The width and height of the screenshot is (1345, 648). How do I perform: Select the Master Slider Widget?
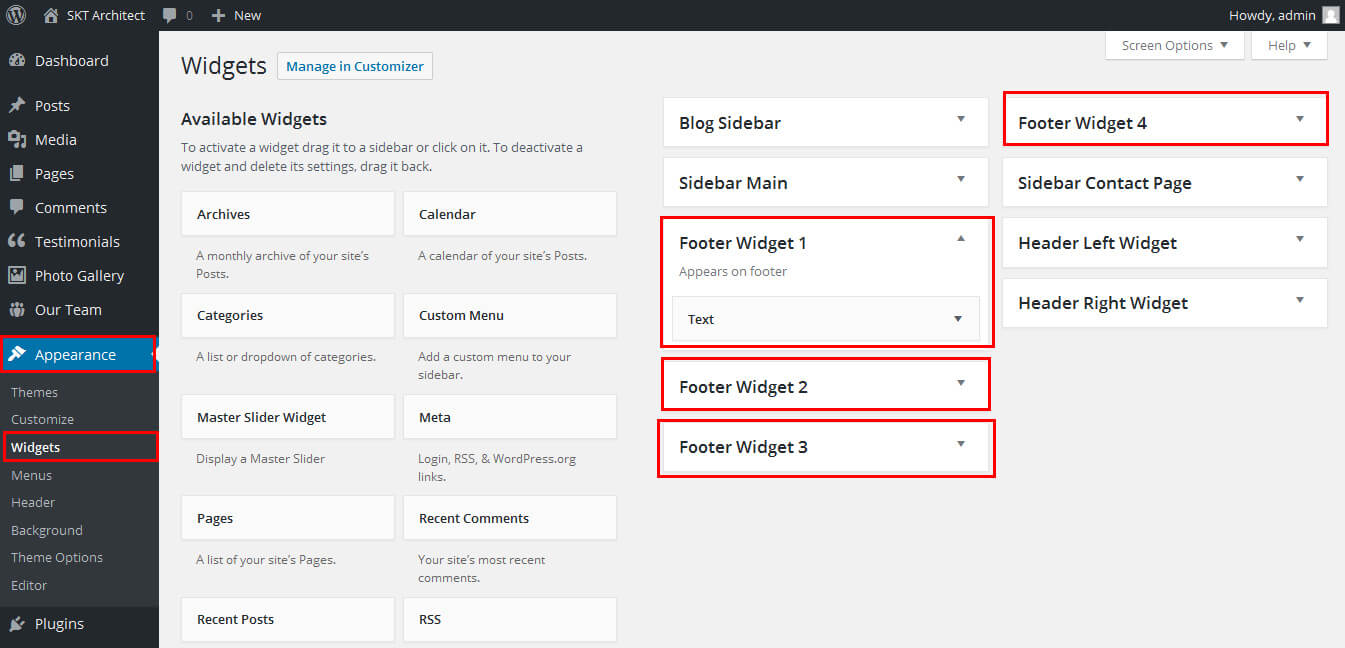point(288,417)
